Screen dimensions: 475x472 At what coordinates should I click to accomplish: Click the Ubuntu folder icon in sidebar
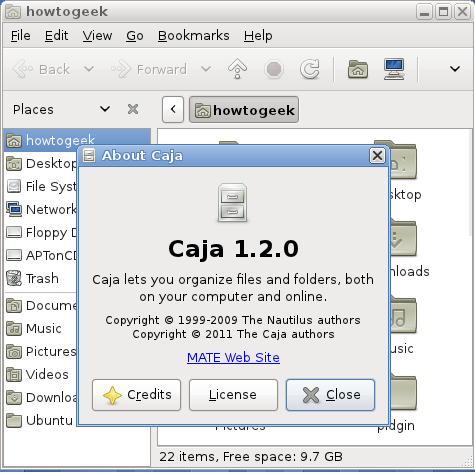click(x=14, y=420)
